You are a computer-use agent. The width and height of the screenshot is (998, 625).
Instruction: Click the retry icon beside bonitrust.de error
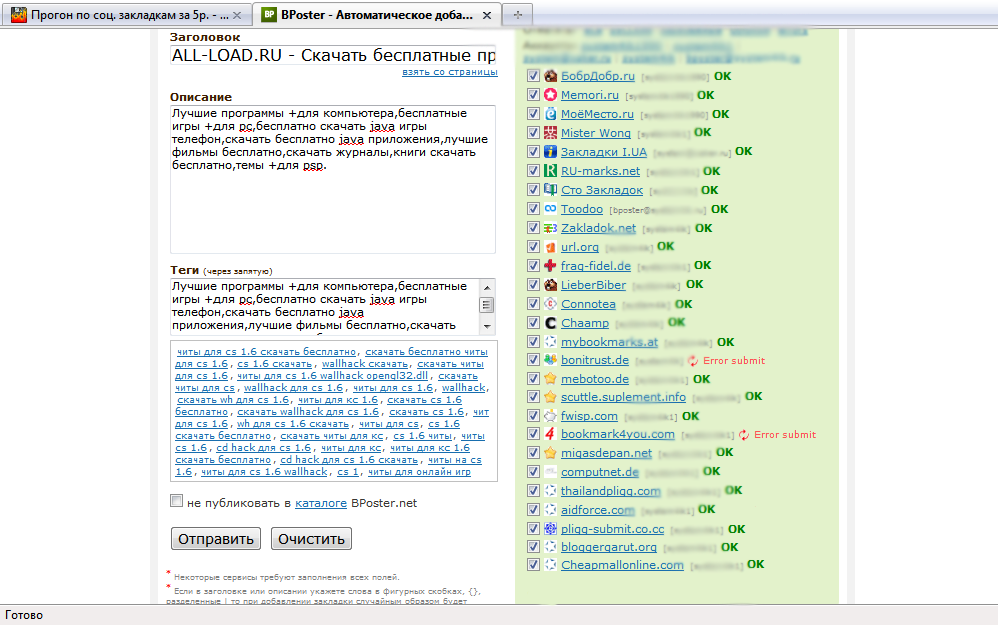pyautogui.click(x=693, y=361)
